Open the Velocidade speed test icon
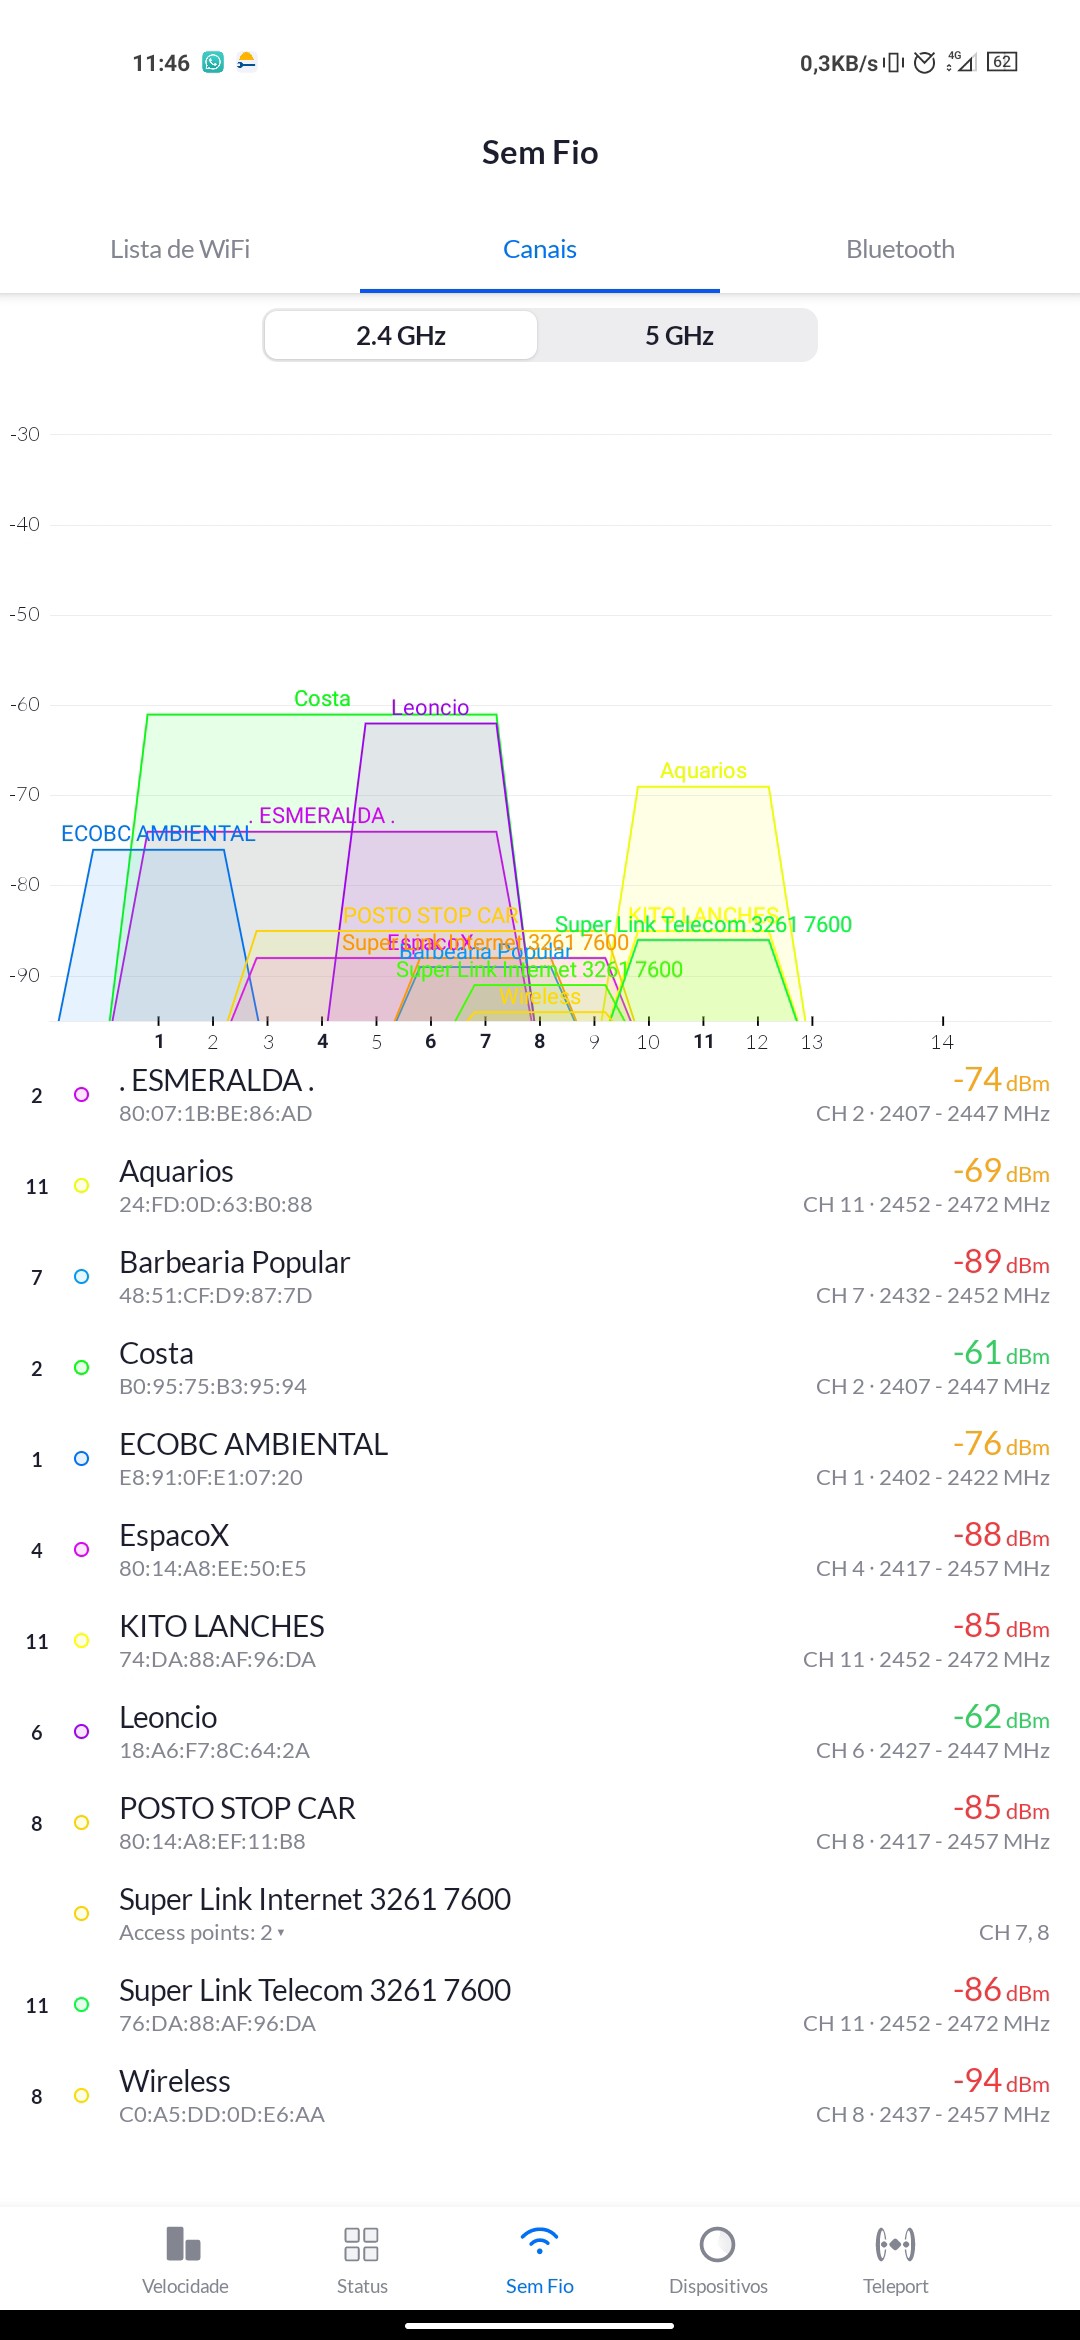1080x2340 pixels. pos(185,2244)
